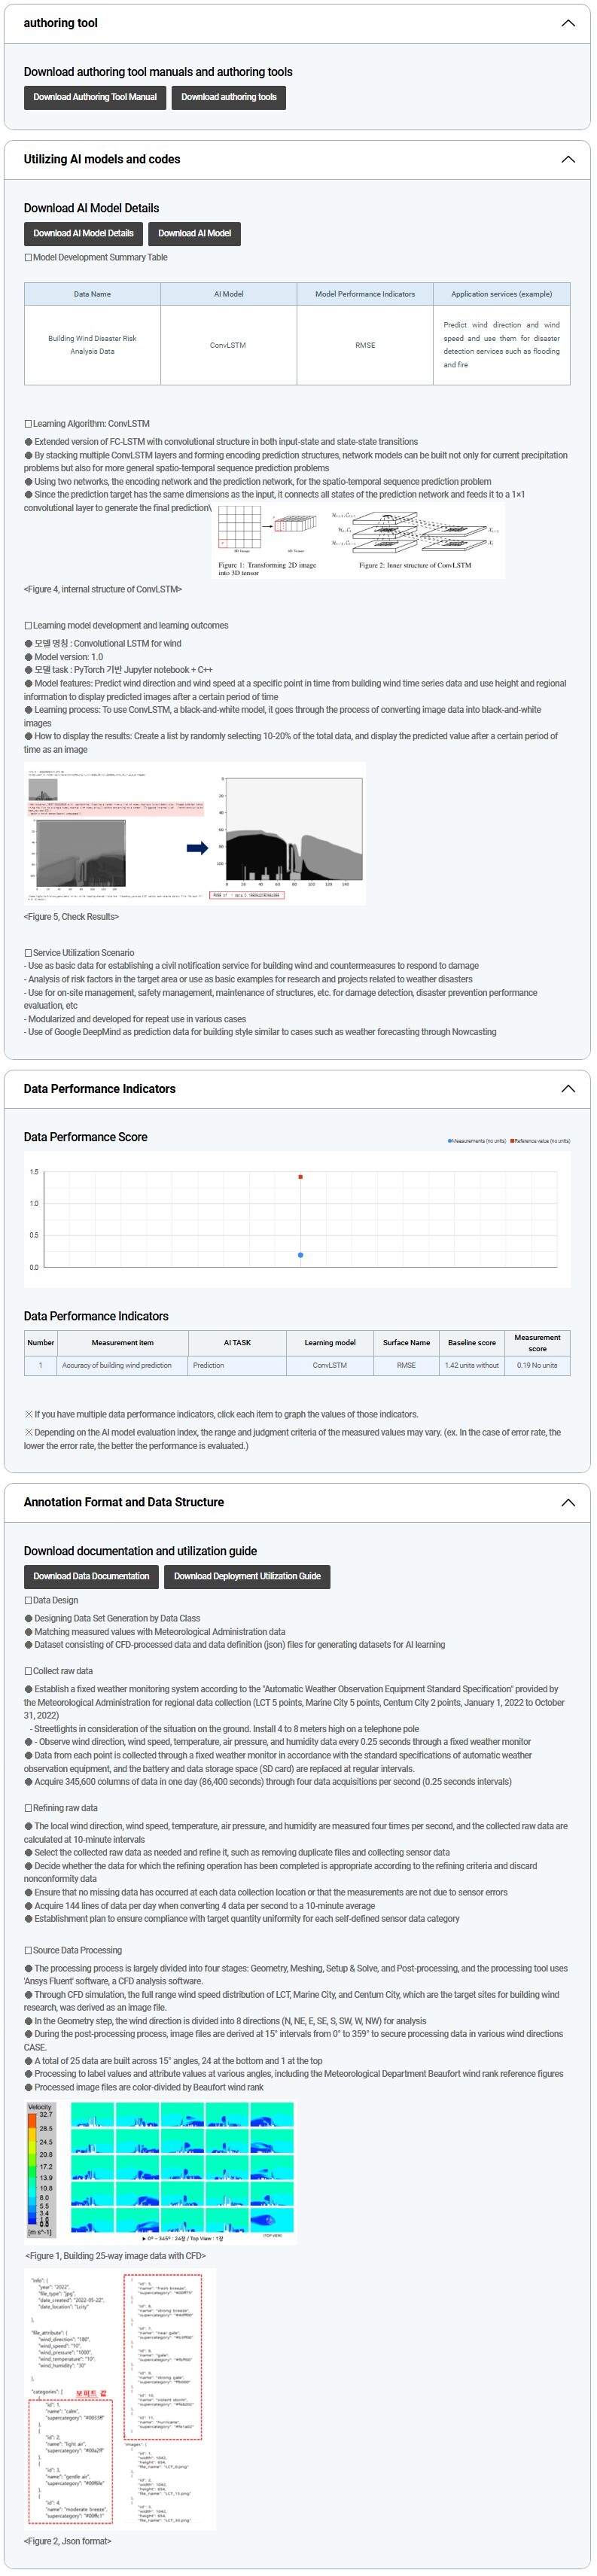Image resolution: width=597 pixels, height=2576 pixels.
Task: Click chevron icon on Annotation Format and Data Structure
Action: [568, 1502]
